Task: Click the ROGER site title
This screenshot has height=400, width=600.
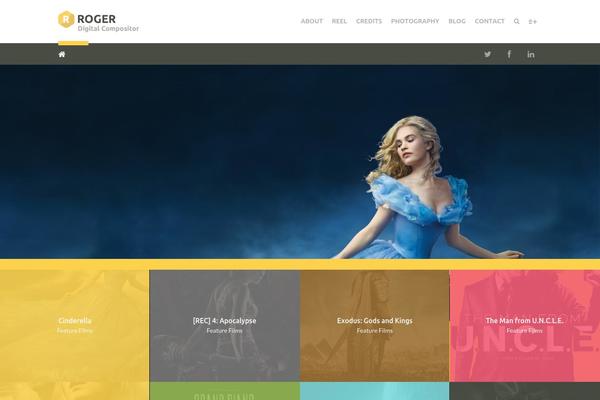Action: click(x=96, y=19)
